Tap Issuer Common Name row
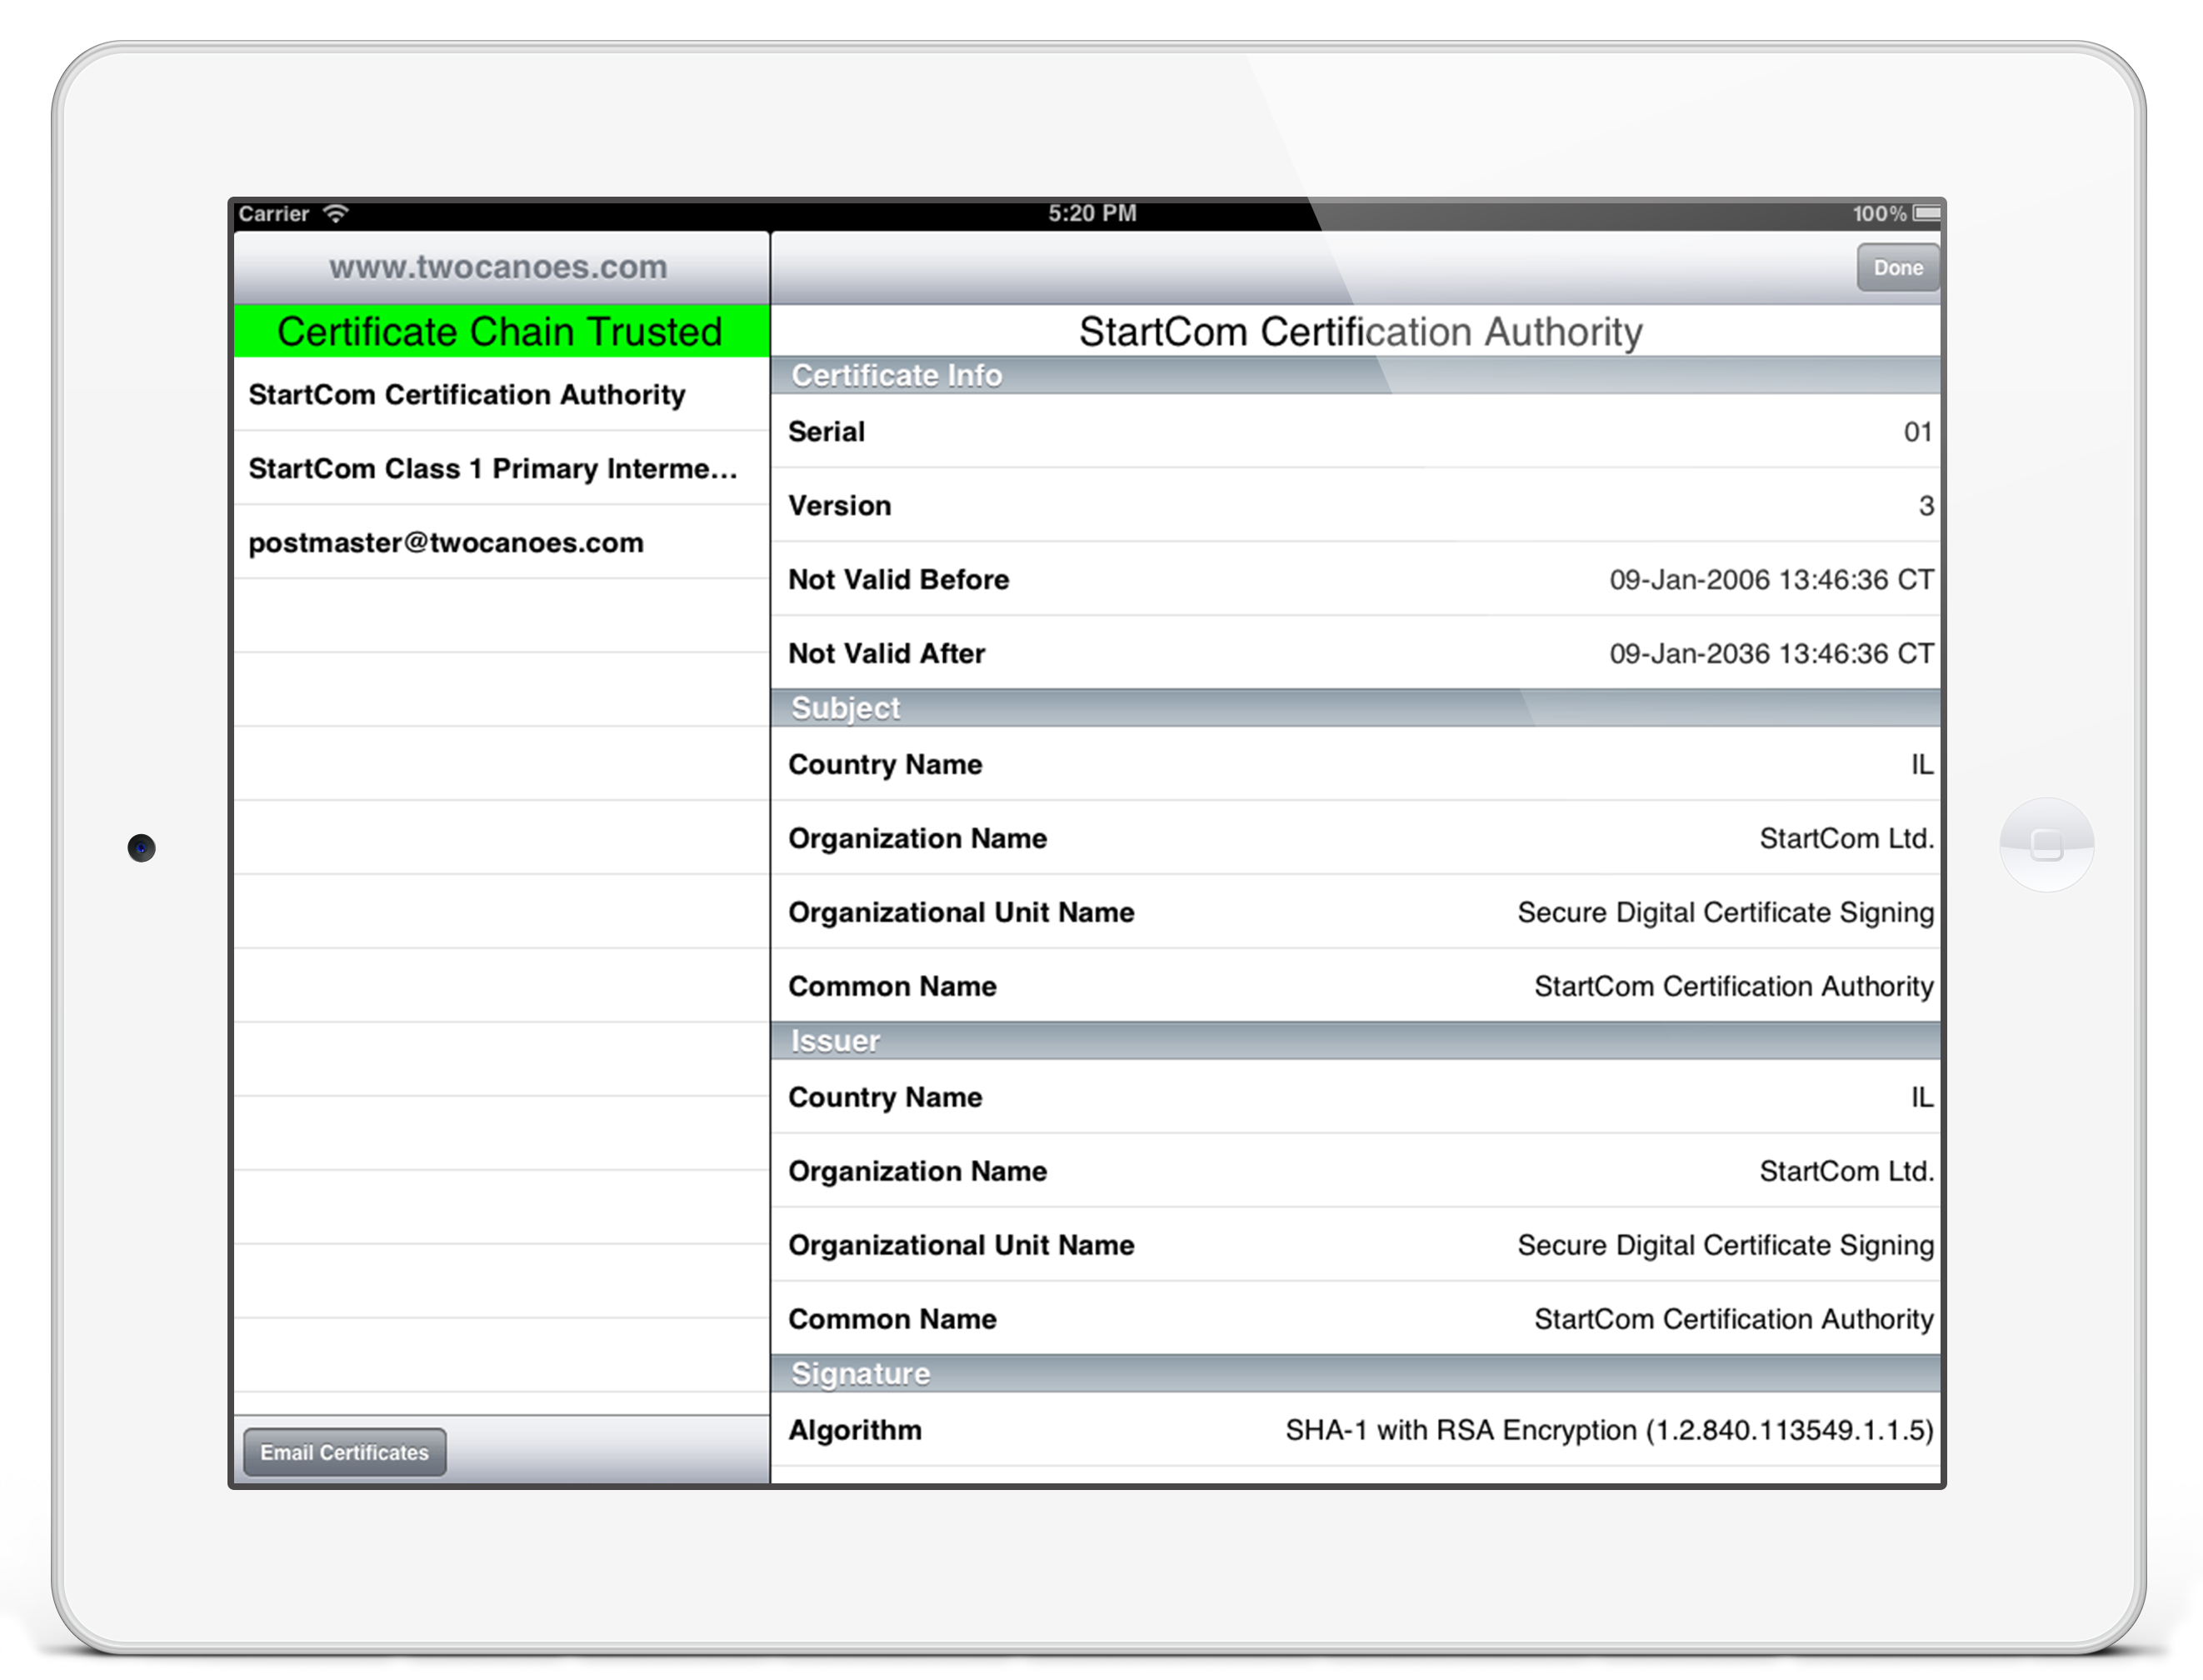Image resolution: width=2203 pixels, height=1680 pixels. [1355, 1319]
